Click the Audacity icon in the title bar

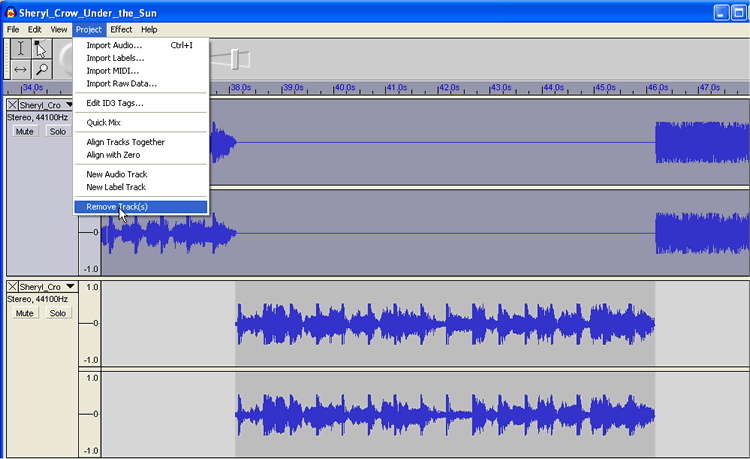[x=10, y=12]
